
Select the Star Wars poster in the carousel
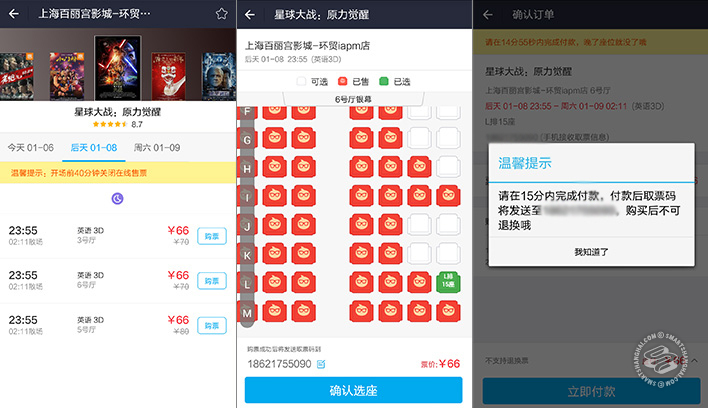pyautogui.click(x=117, y=68)
